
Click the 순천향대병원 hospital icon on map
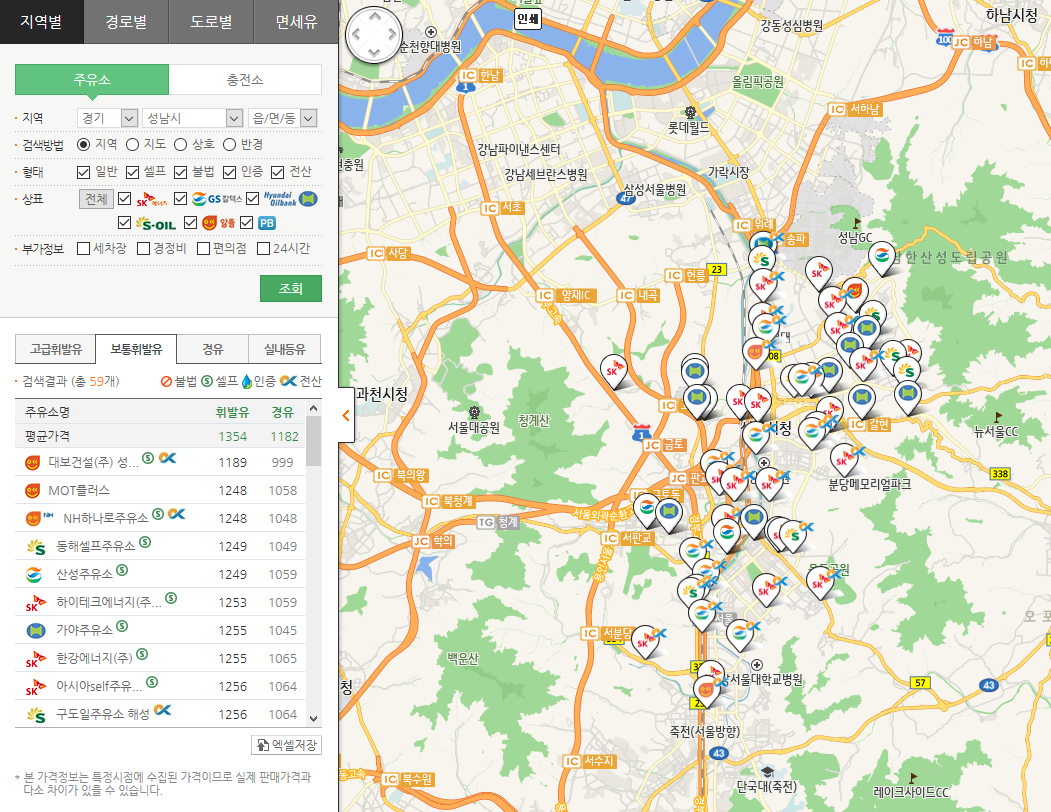coord(431,32)
